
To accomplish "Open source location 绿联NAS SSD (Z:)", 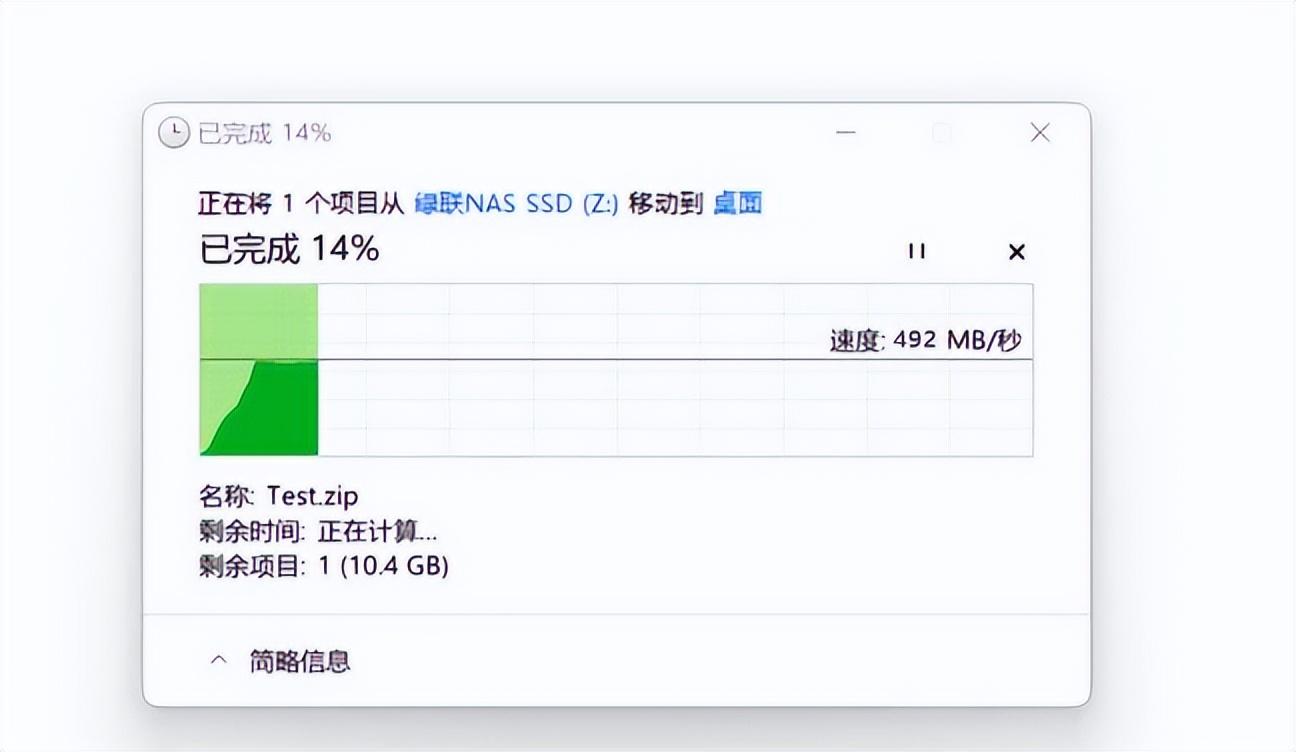I will point(516,204).
